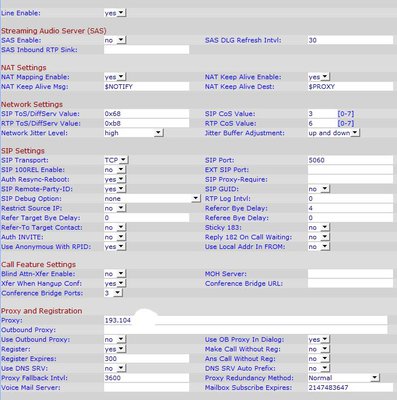Open the Sticky 183 dropdown
This screenshot has width=397, height=400.
[x=318, y=228]
